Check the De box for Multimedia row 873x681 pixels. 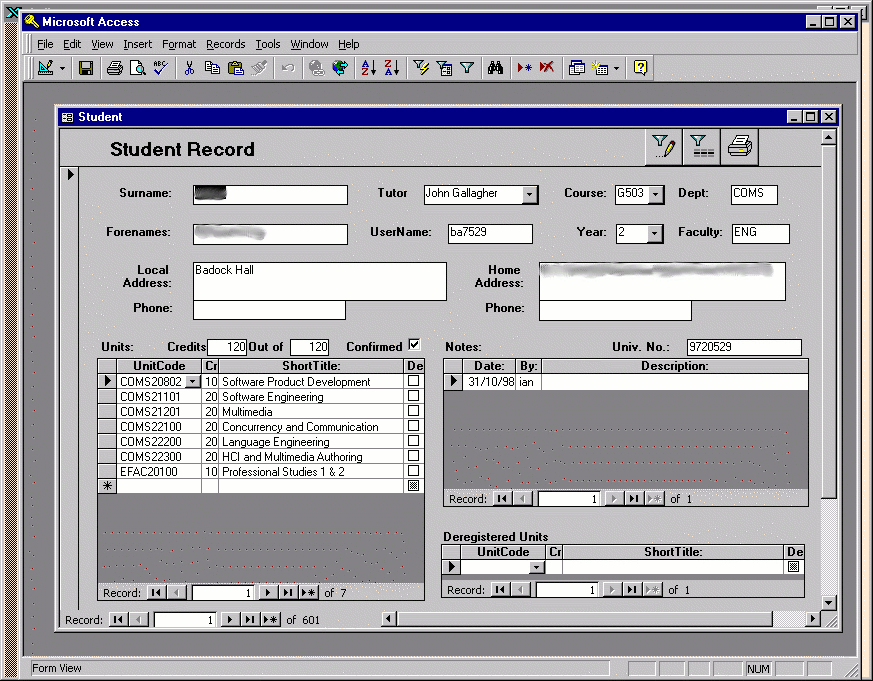(413, 412)
